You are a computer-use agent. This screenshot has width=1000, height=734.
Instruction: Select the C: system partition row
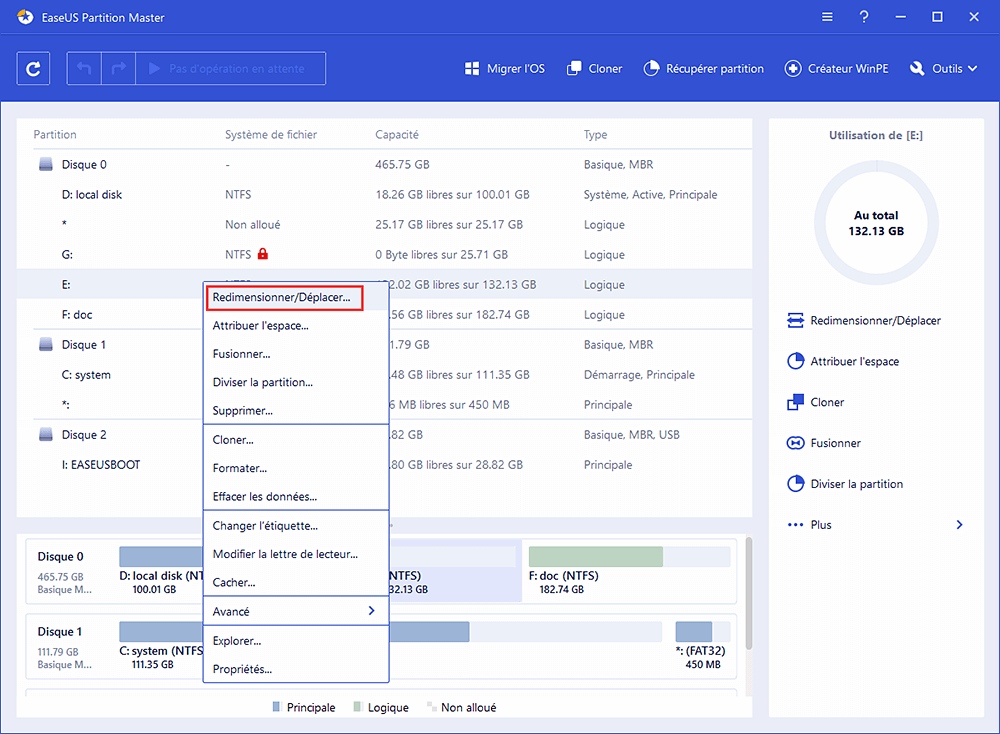385,374
